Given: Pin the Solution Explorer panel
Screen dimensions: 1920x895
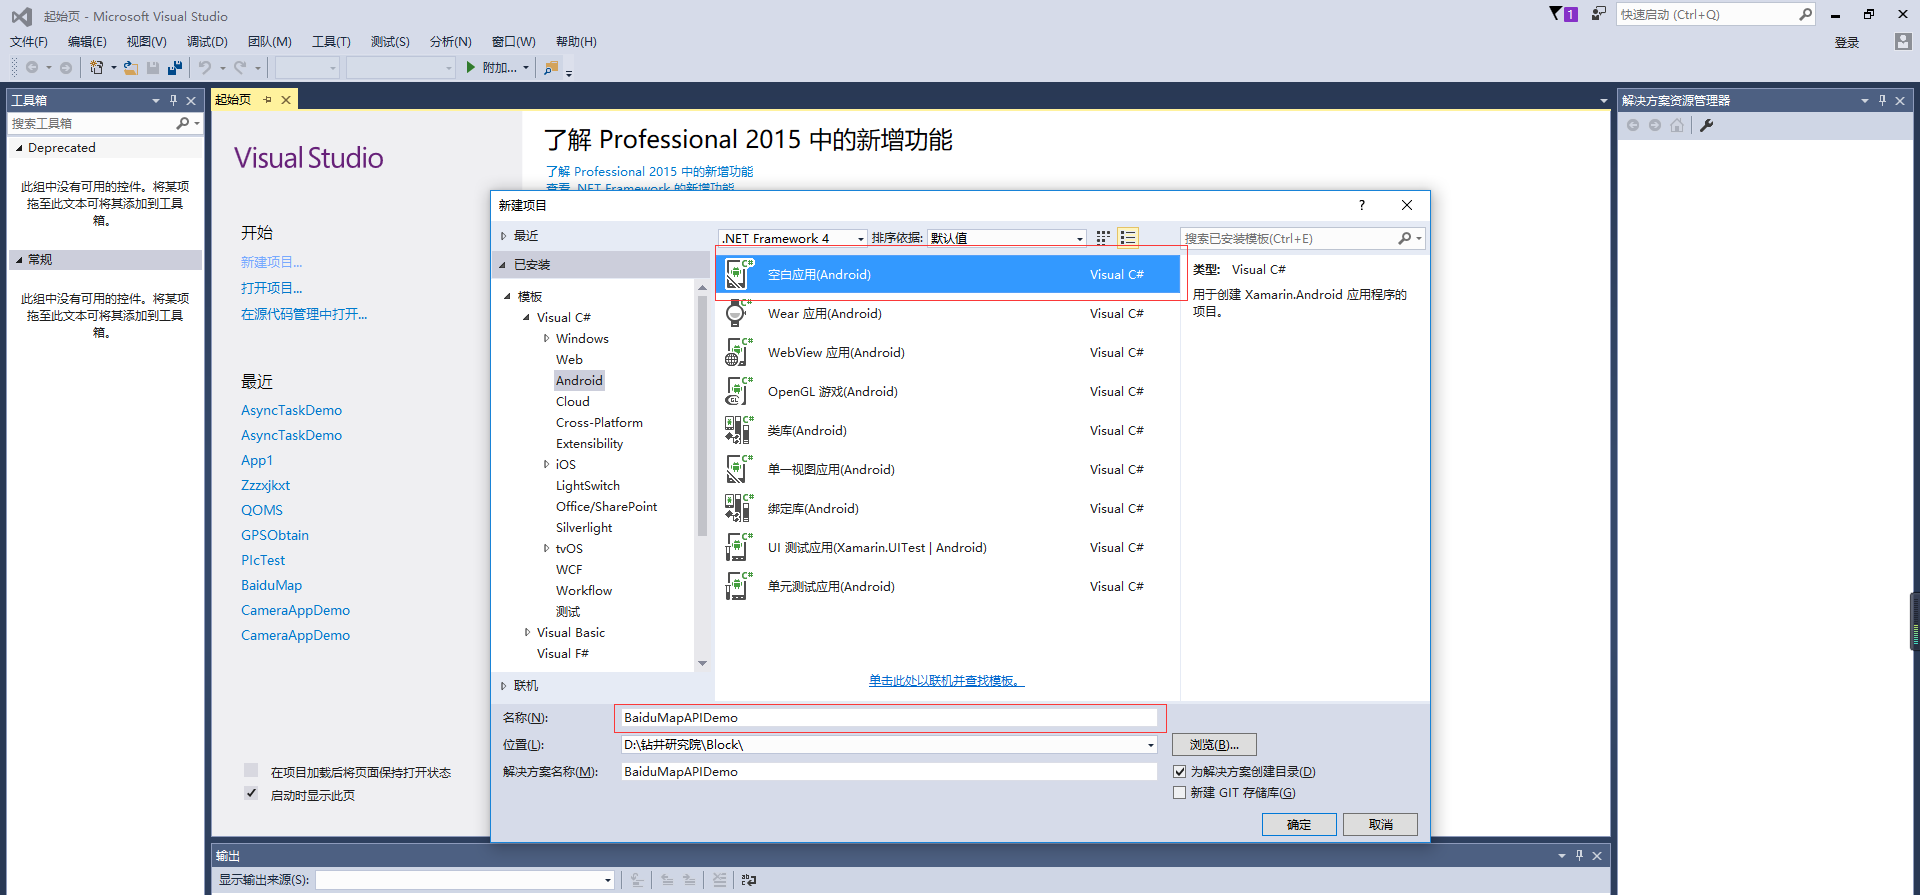Looking at the screenshot, I should tap(1883, 100).
